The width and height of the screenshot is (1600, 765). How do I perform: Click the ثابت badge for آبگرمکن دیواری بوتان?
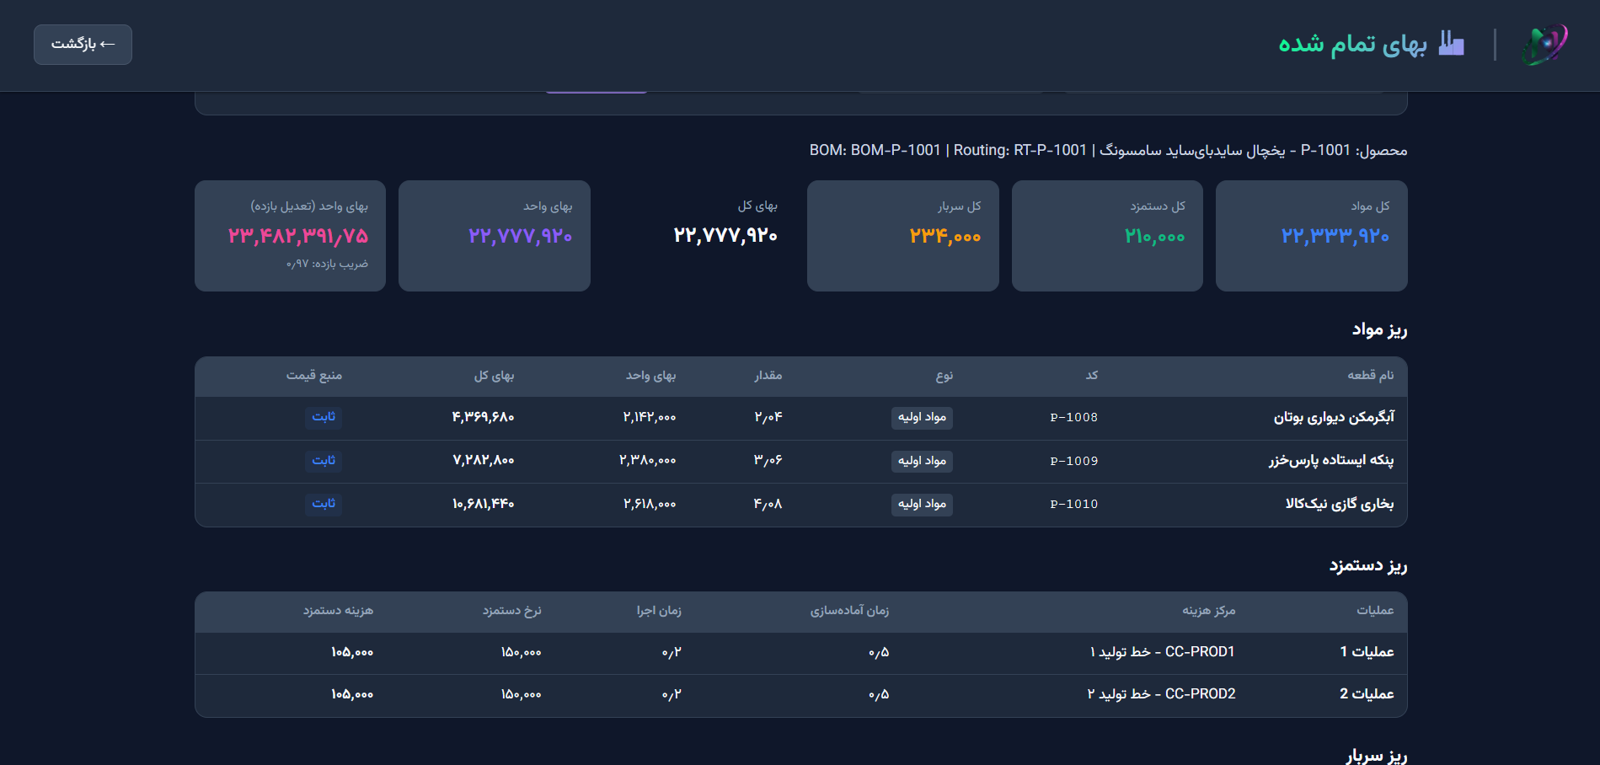[323, 417]
